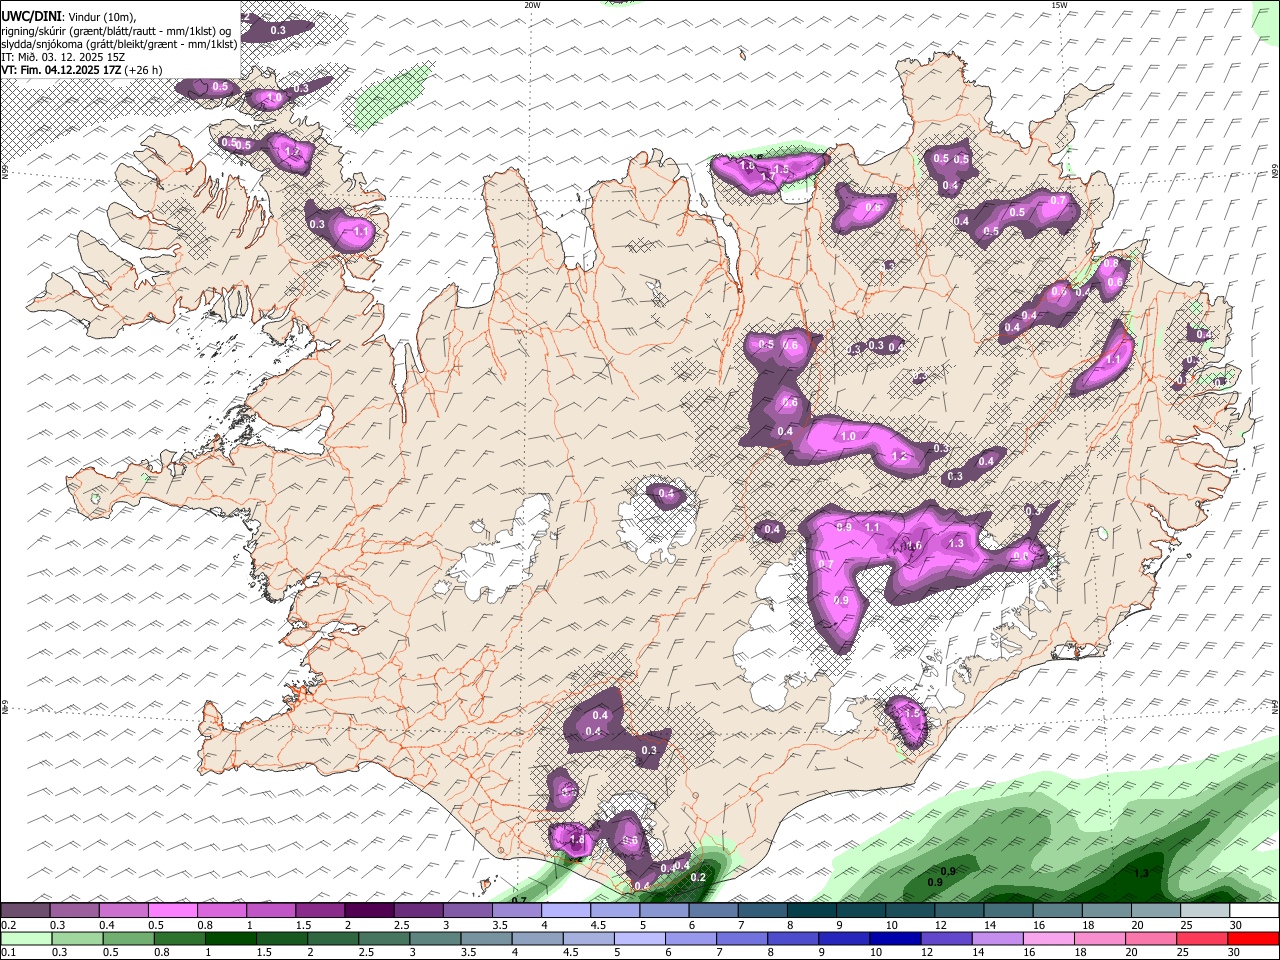Click lower legend swatch between 0.1 and 0.3

(x=25, y=939)
